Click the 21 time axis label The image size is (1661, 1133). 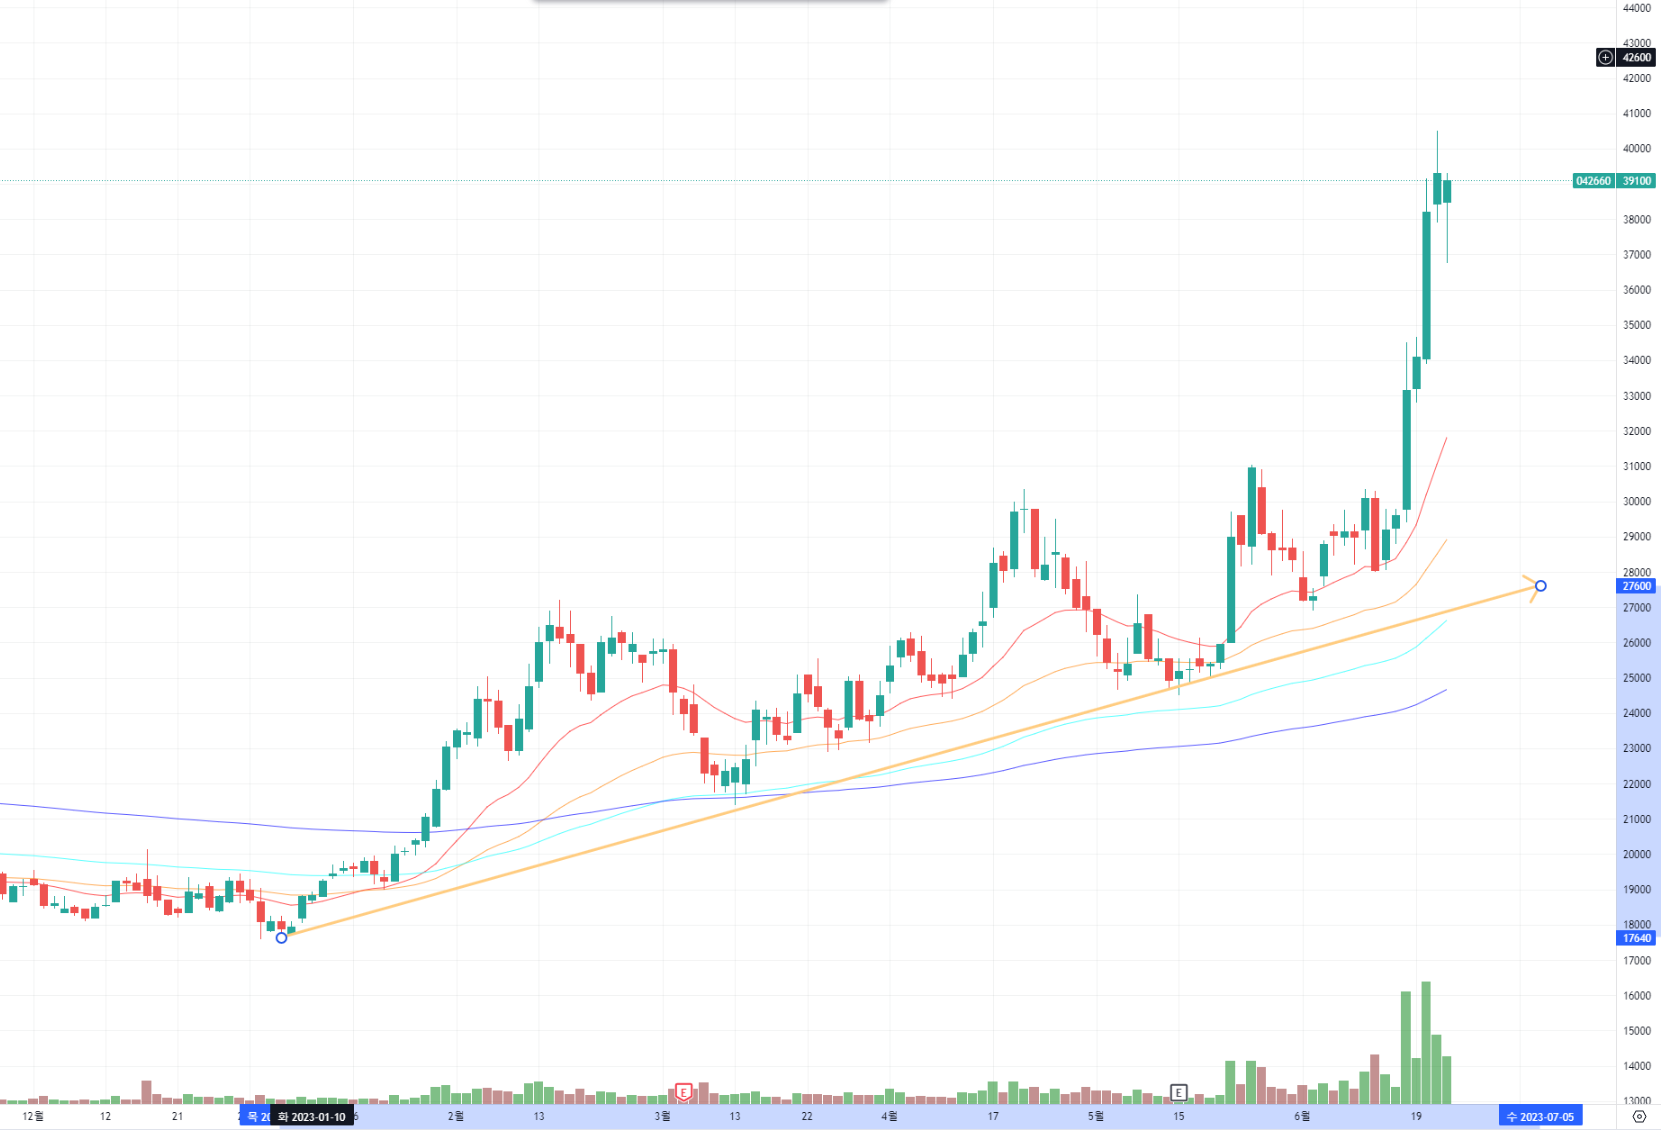click(x=177, y=1116)
